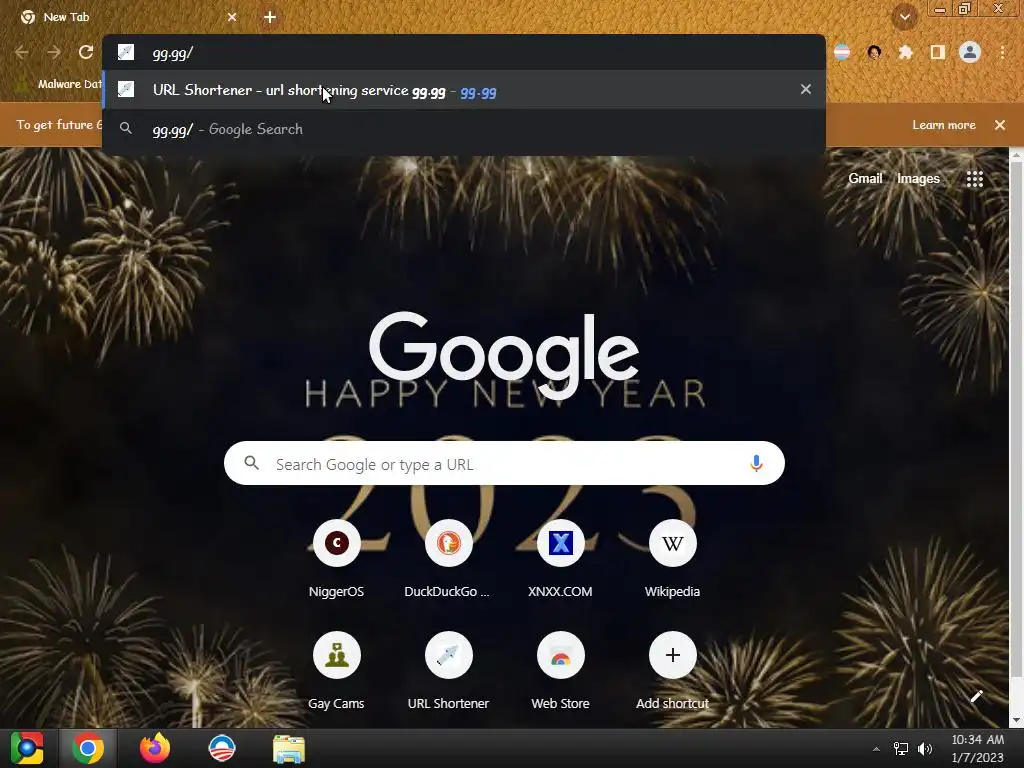Click the Search Google or type a URL box
This screenshot has width=1024, height=768.
pos(504,464)
